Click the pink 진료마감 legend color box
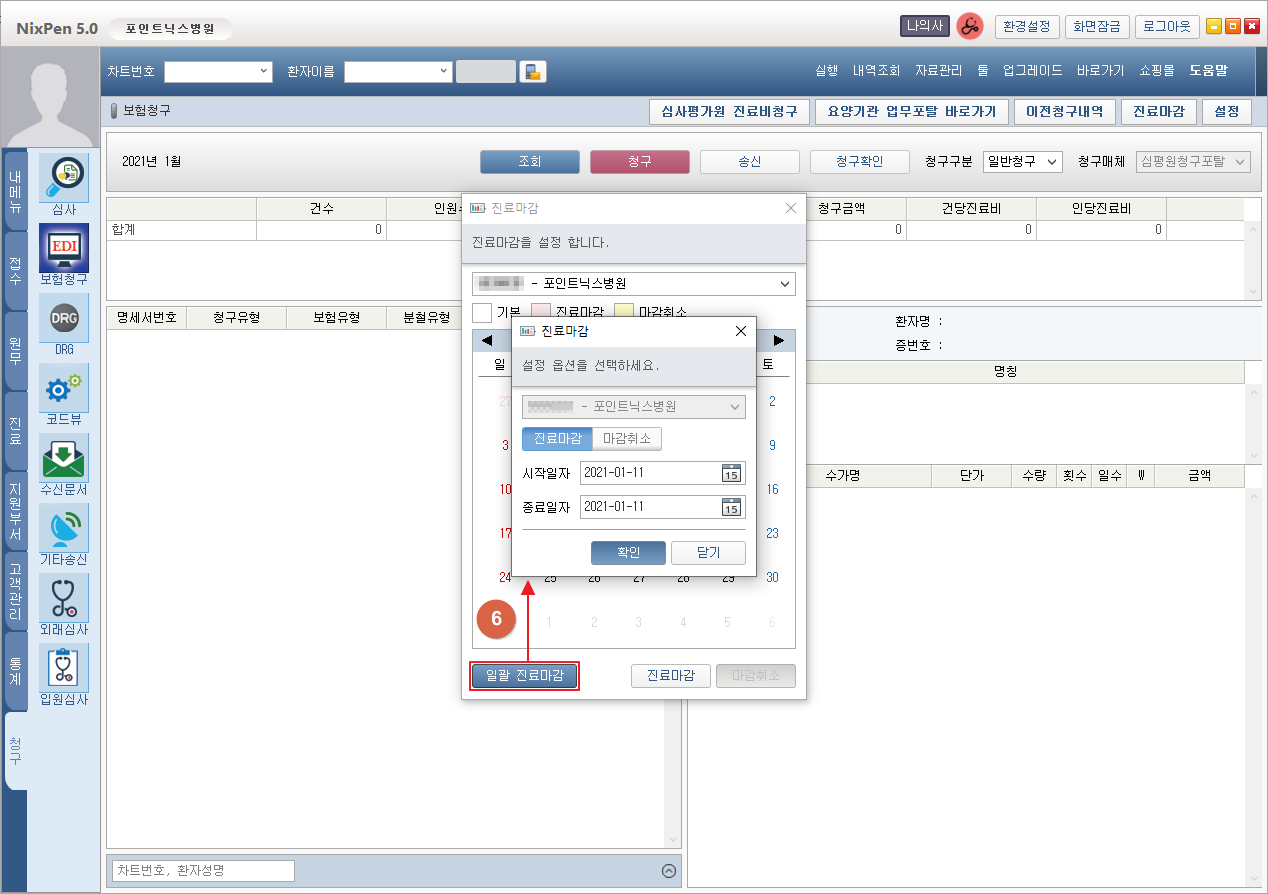 (x=541, y=313)
